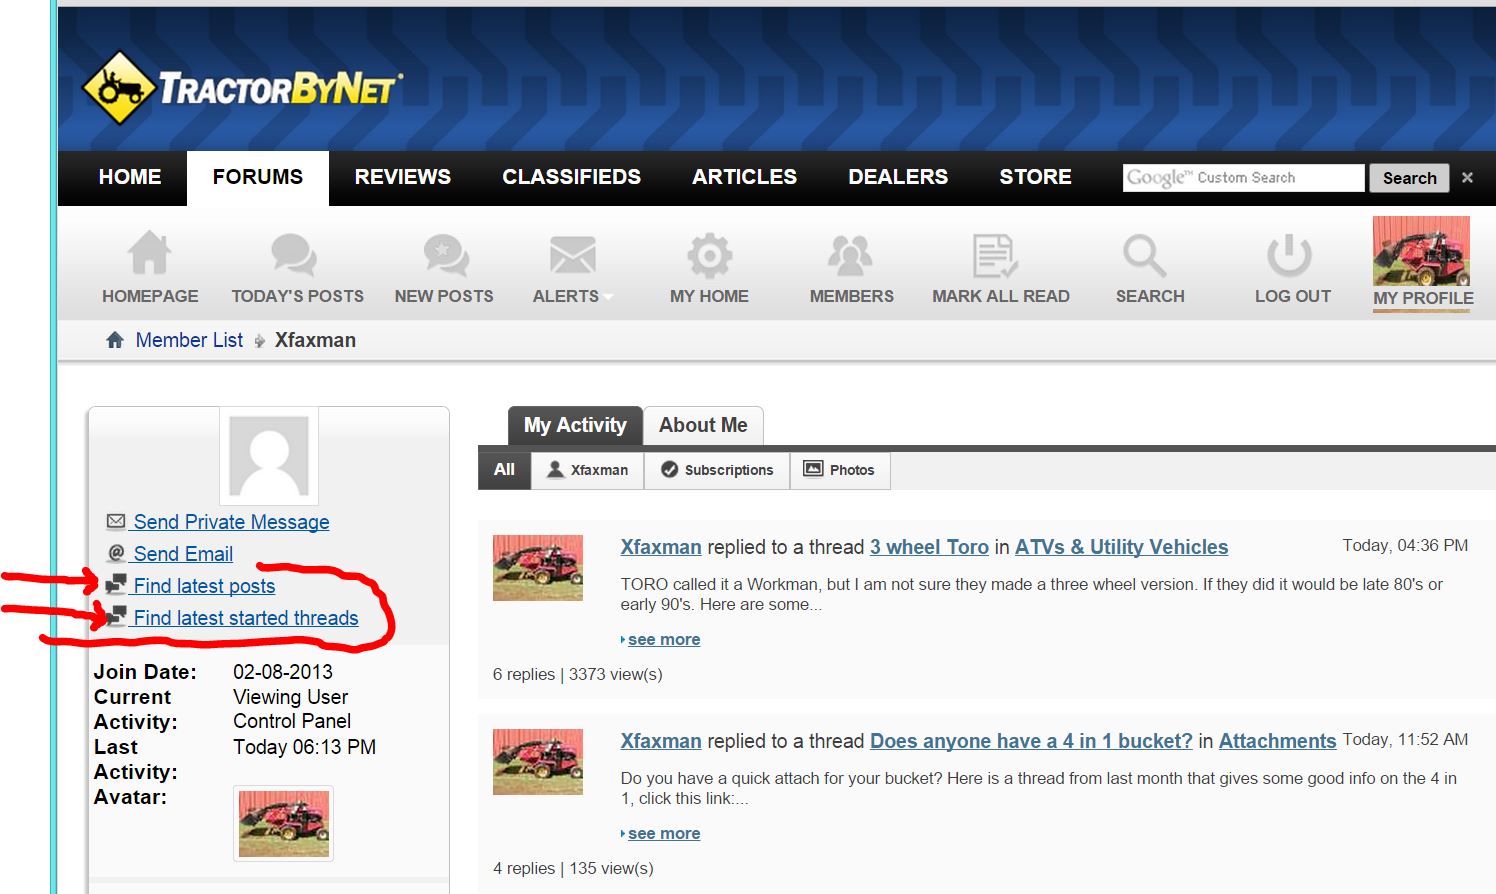The width and height of the screenshot is (1496, 894).
Task: Click the New Posts star bubble icon
Action: [445, 254]
